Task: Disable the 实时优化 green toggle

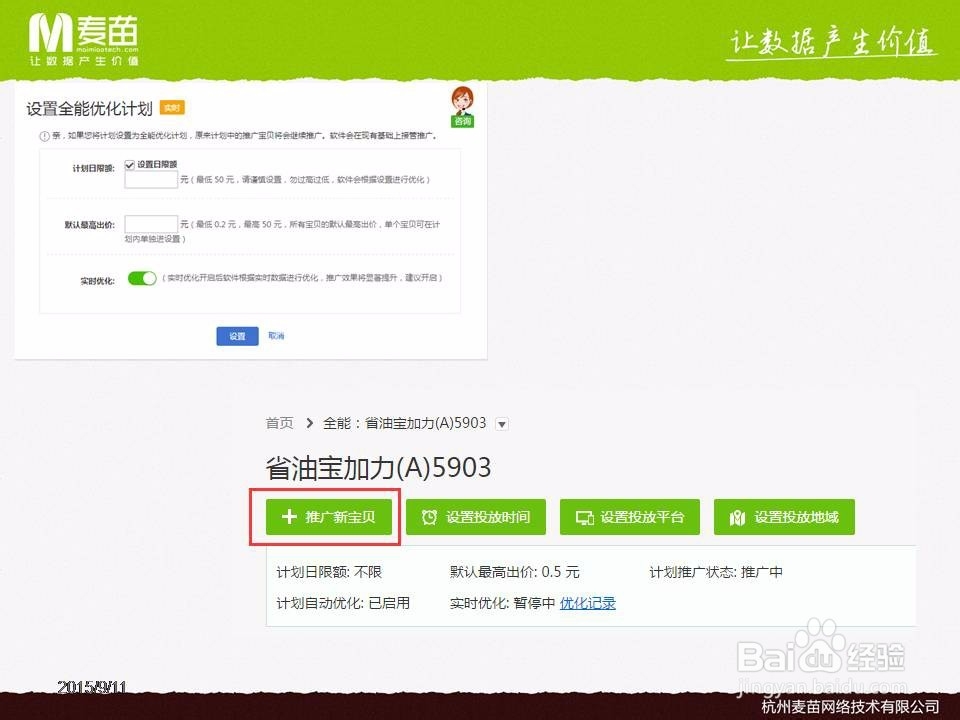Action: [142, 278]
